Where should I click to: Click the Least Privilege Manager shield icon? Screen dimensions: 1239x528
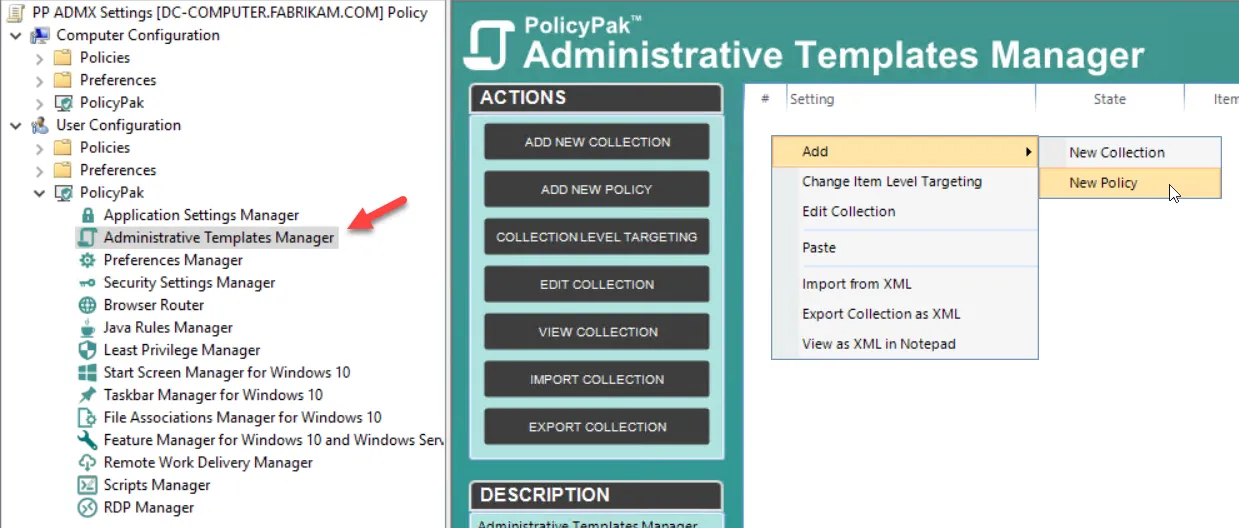click(x=87, y=350)
